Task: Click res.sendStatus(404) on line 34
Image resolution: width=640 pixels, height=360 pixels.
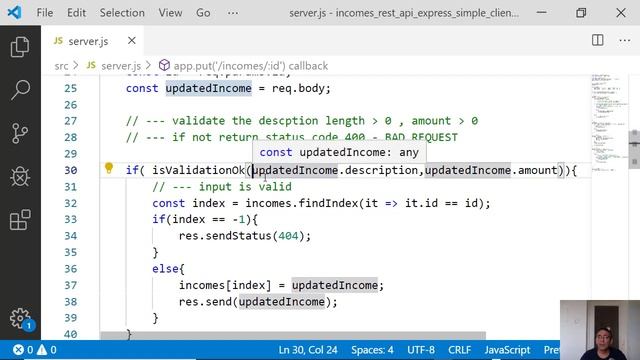Action: [x=244, y=236]
